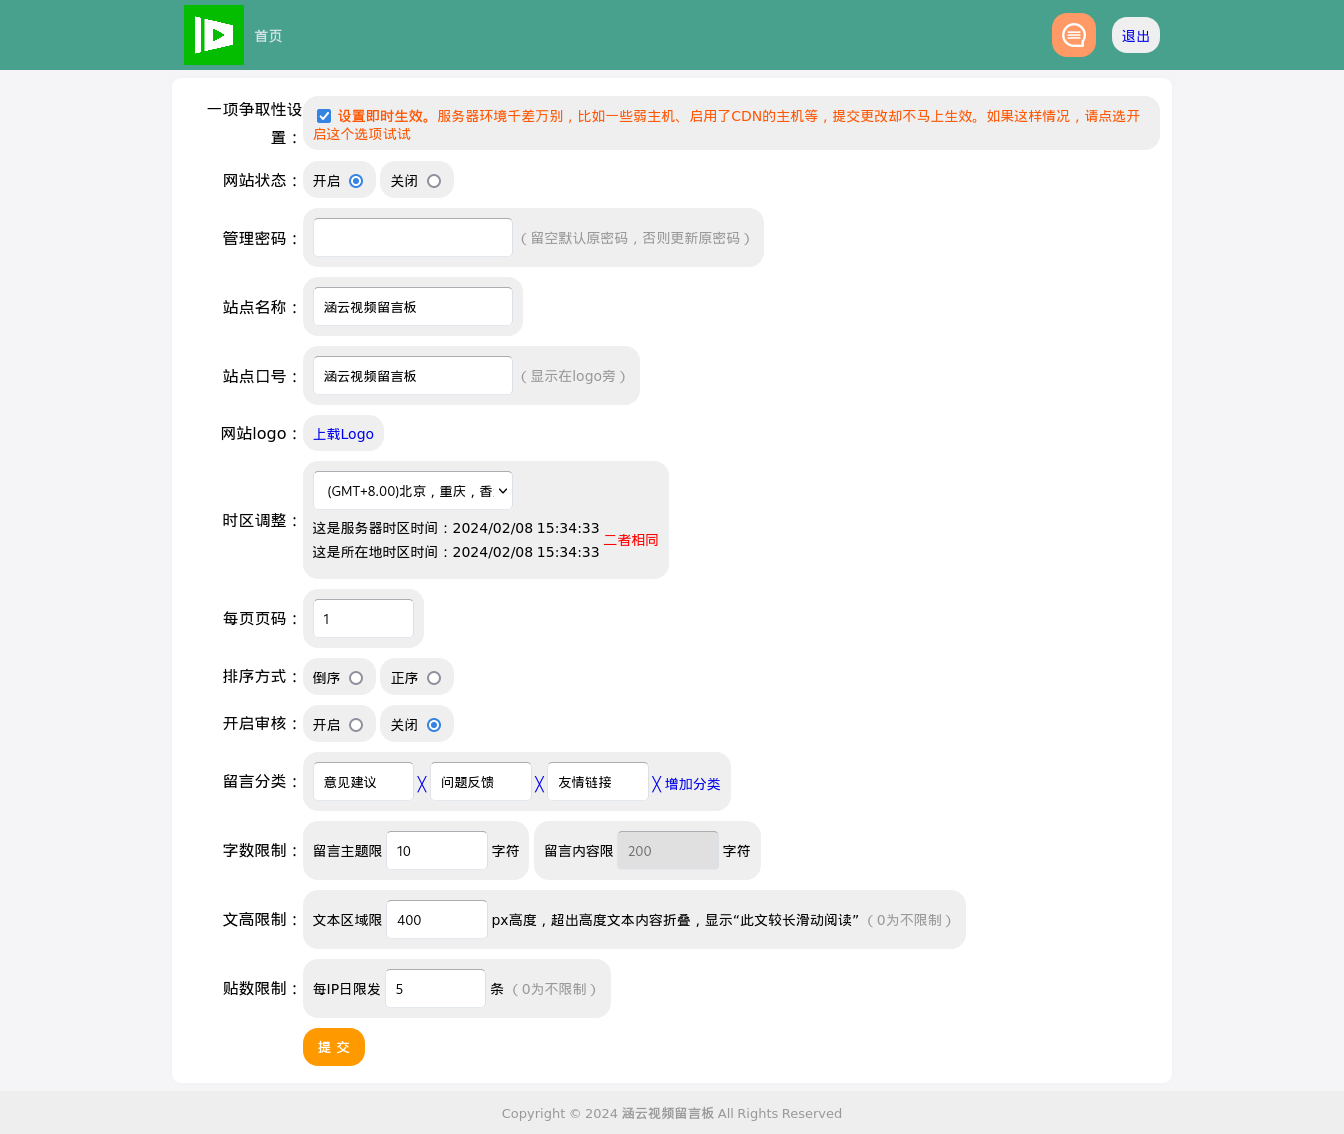The height and width of the screenshot is (1134, 1344).
Task: Select 关闭 for 网站状态
Action: click(x=434, y=181)
